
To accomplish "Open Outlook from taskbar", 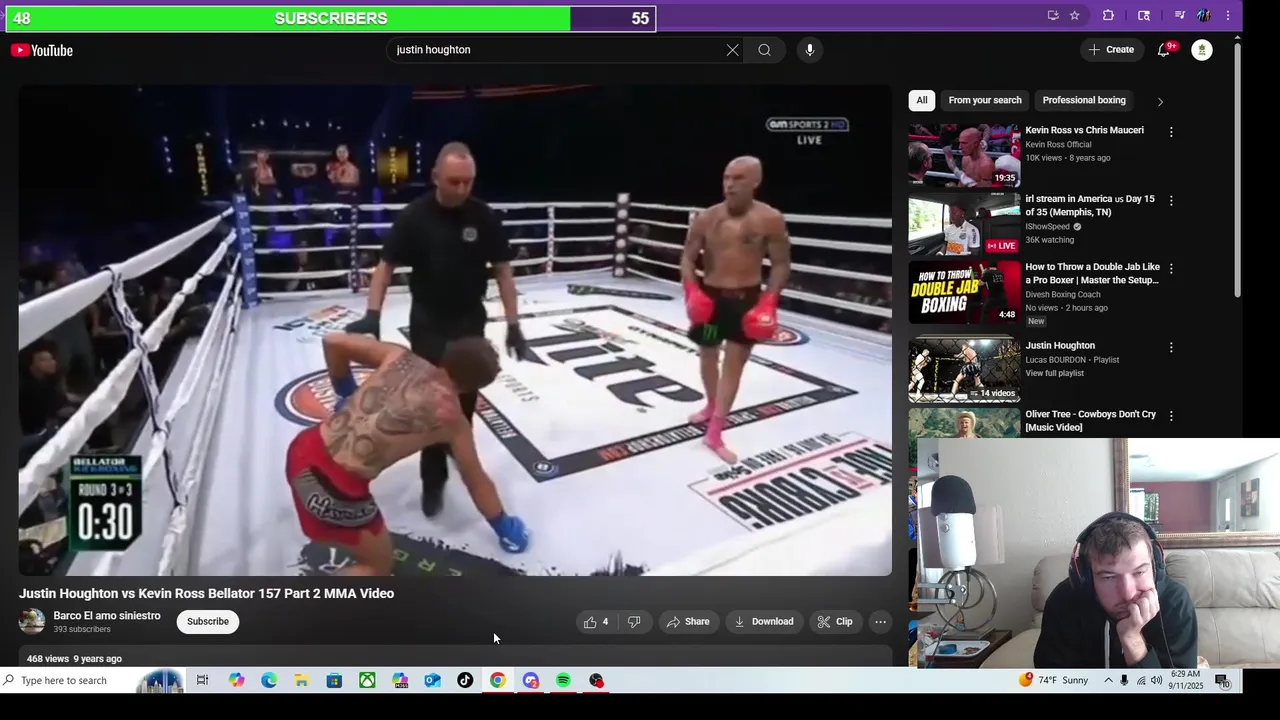I will coord(432,681).
